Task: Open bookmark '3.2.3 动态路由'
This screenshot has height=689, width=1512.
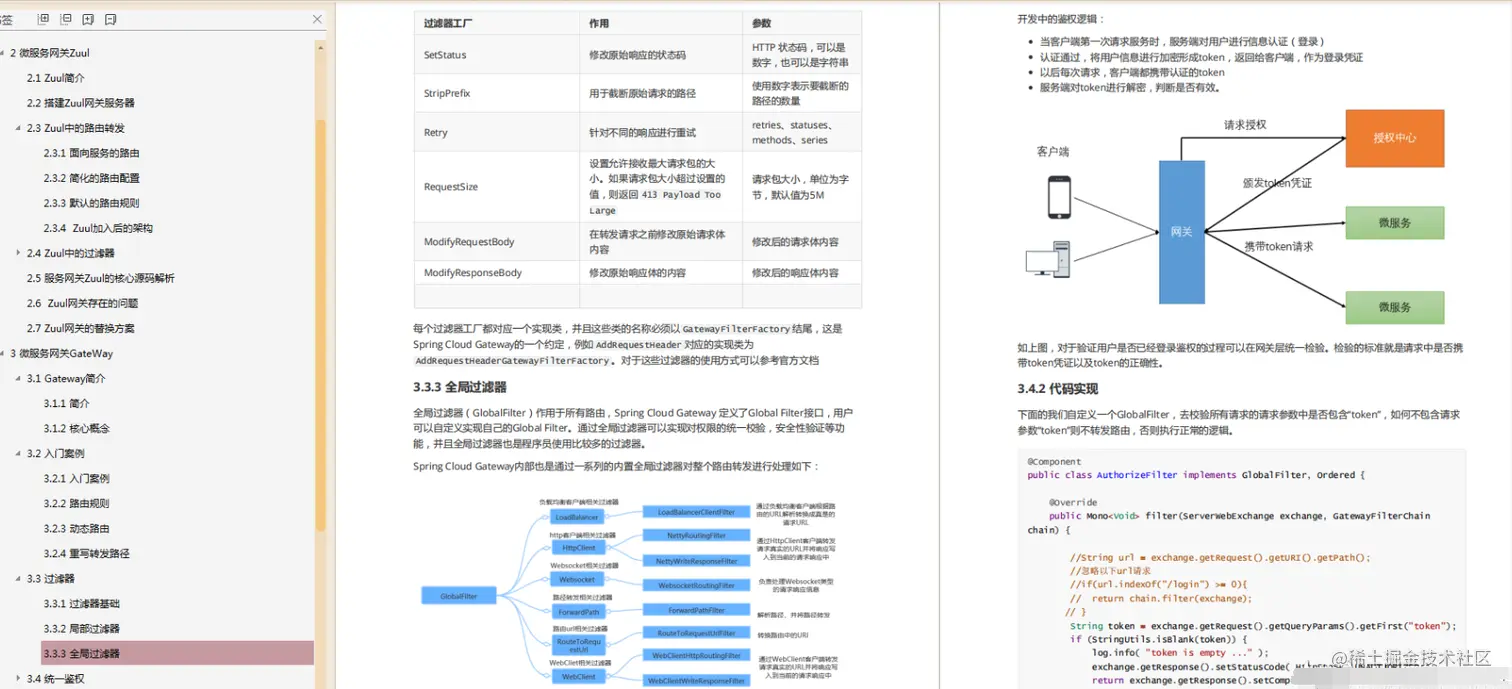Action: (x=77, y=528)
